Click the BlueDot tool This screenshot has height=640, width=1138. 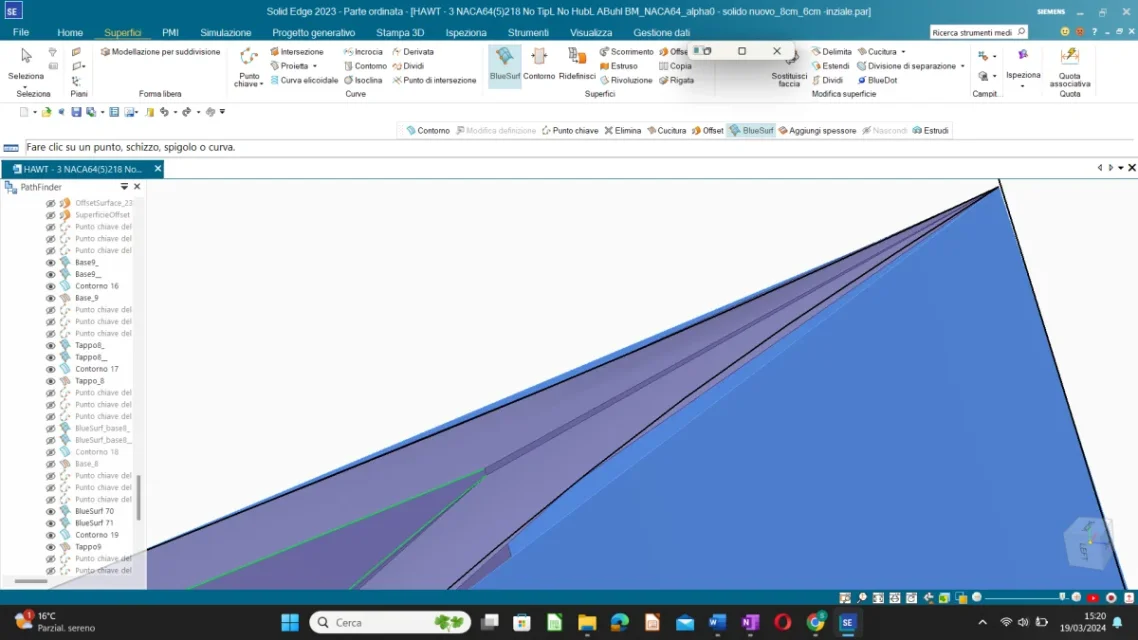[882, 80]
